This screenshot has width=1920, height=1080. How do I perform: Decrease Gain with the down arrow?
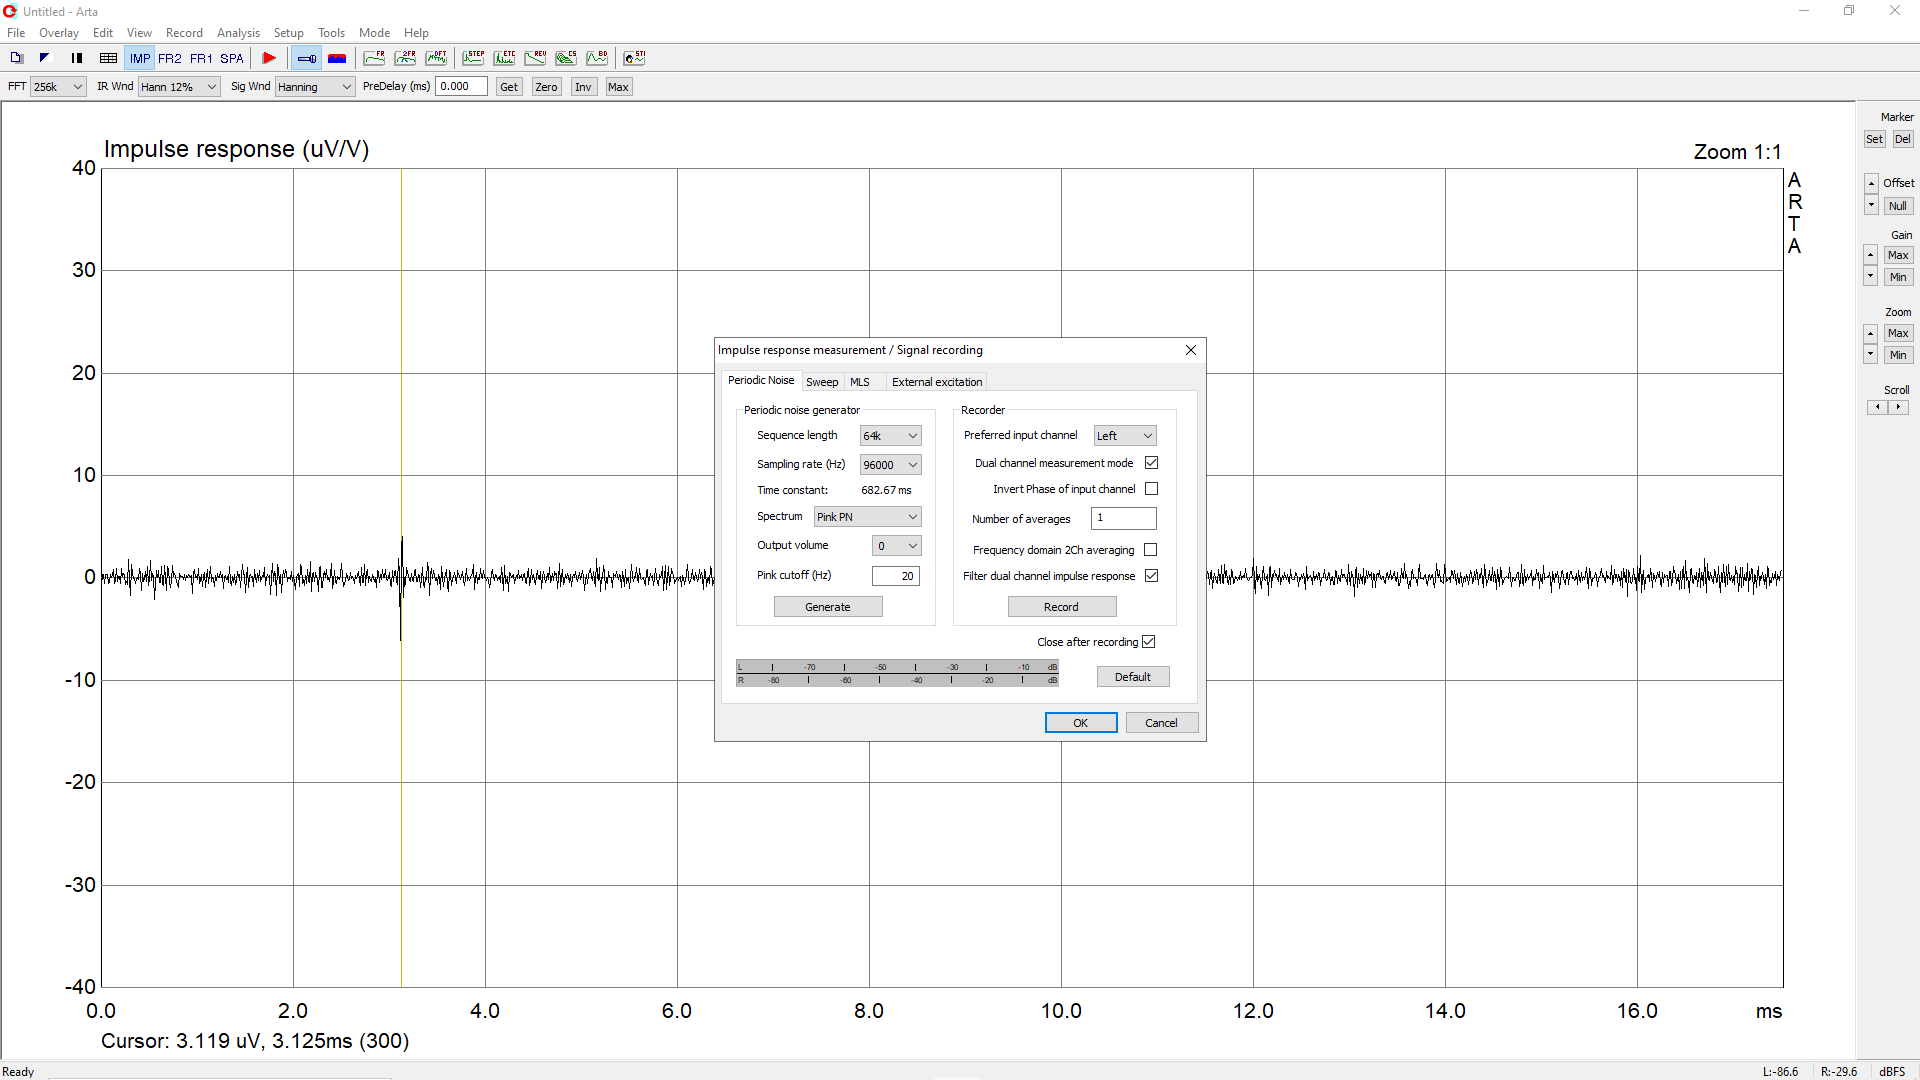(1870, 276)
